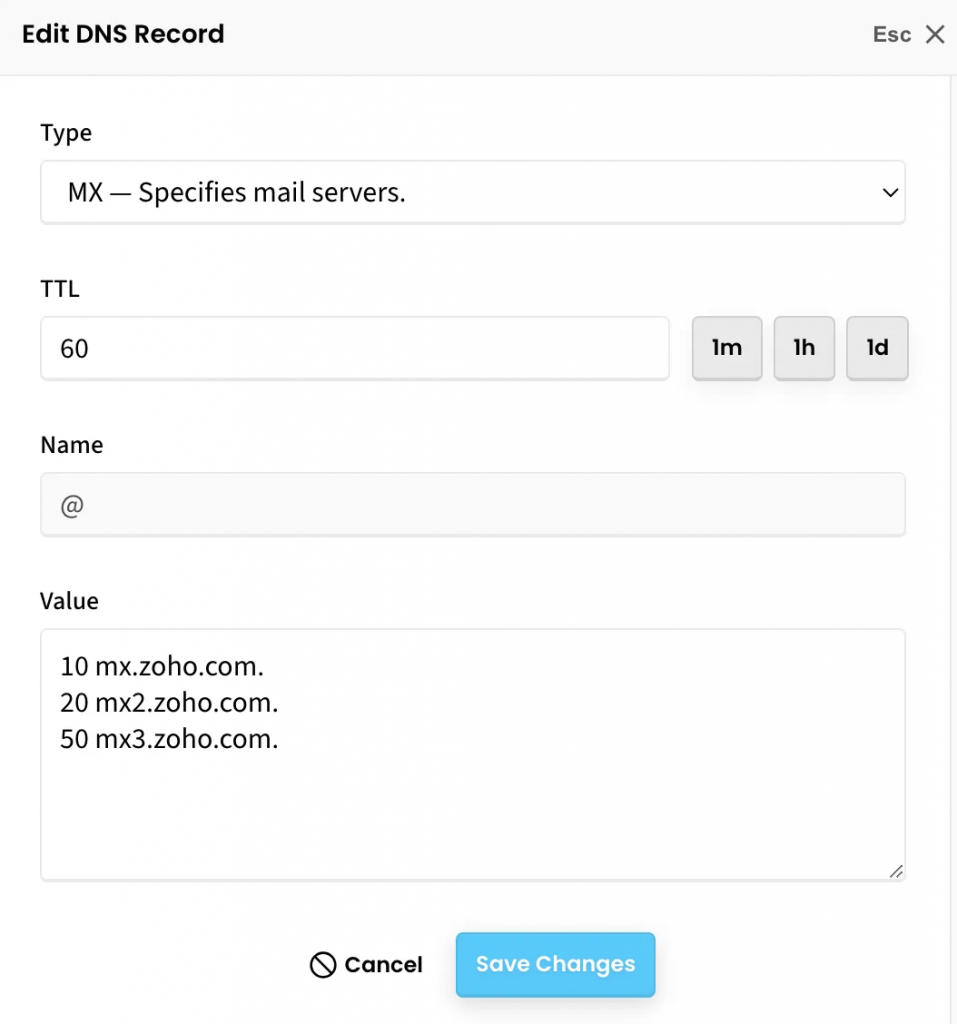
Task: Set TTL using the 1d preset
Action: click(x=877, y=348)
